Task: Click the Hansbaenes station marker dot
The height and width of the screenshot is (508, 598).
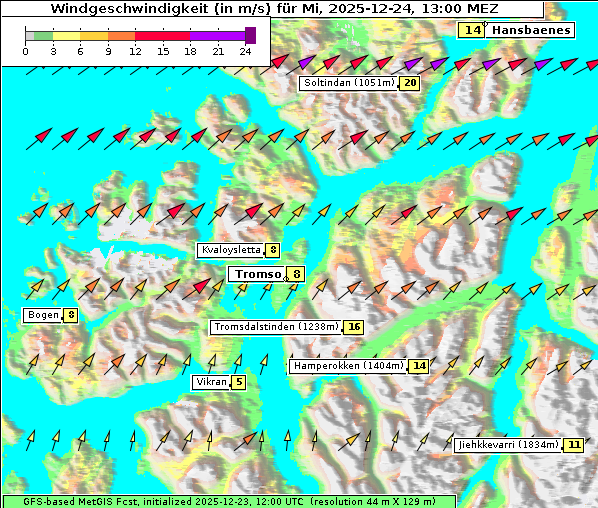Action: click(485, 24)
